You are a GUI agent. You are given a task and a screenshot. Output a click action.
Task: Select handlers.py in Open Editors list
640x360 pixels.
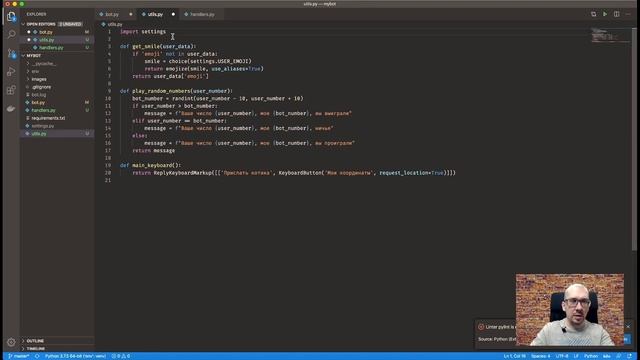point(57,48)
